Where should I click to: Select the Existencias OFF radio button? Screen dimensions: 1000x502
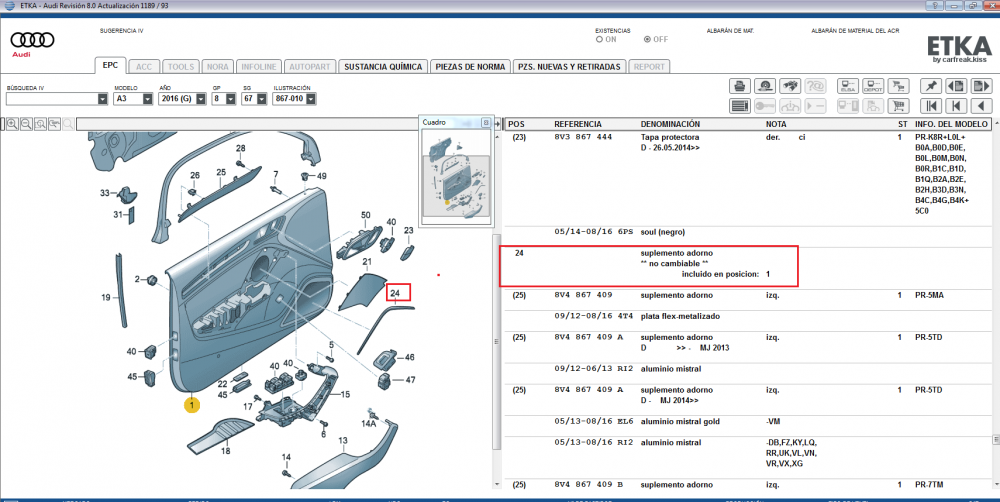[x=647, y=40]
